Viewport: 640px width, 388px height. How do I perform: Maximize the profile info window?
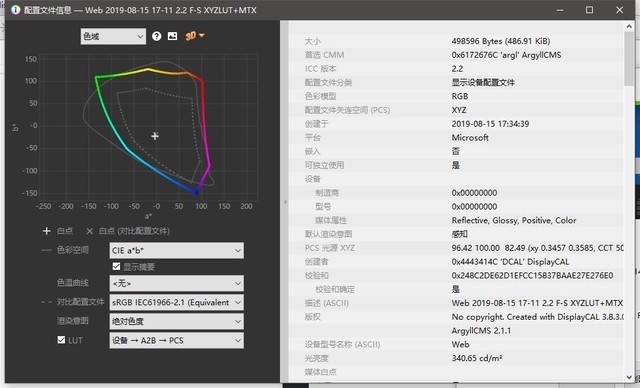[589, 10]
